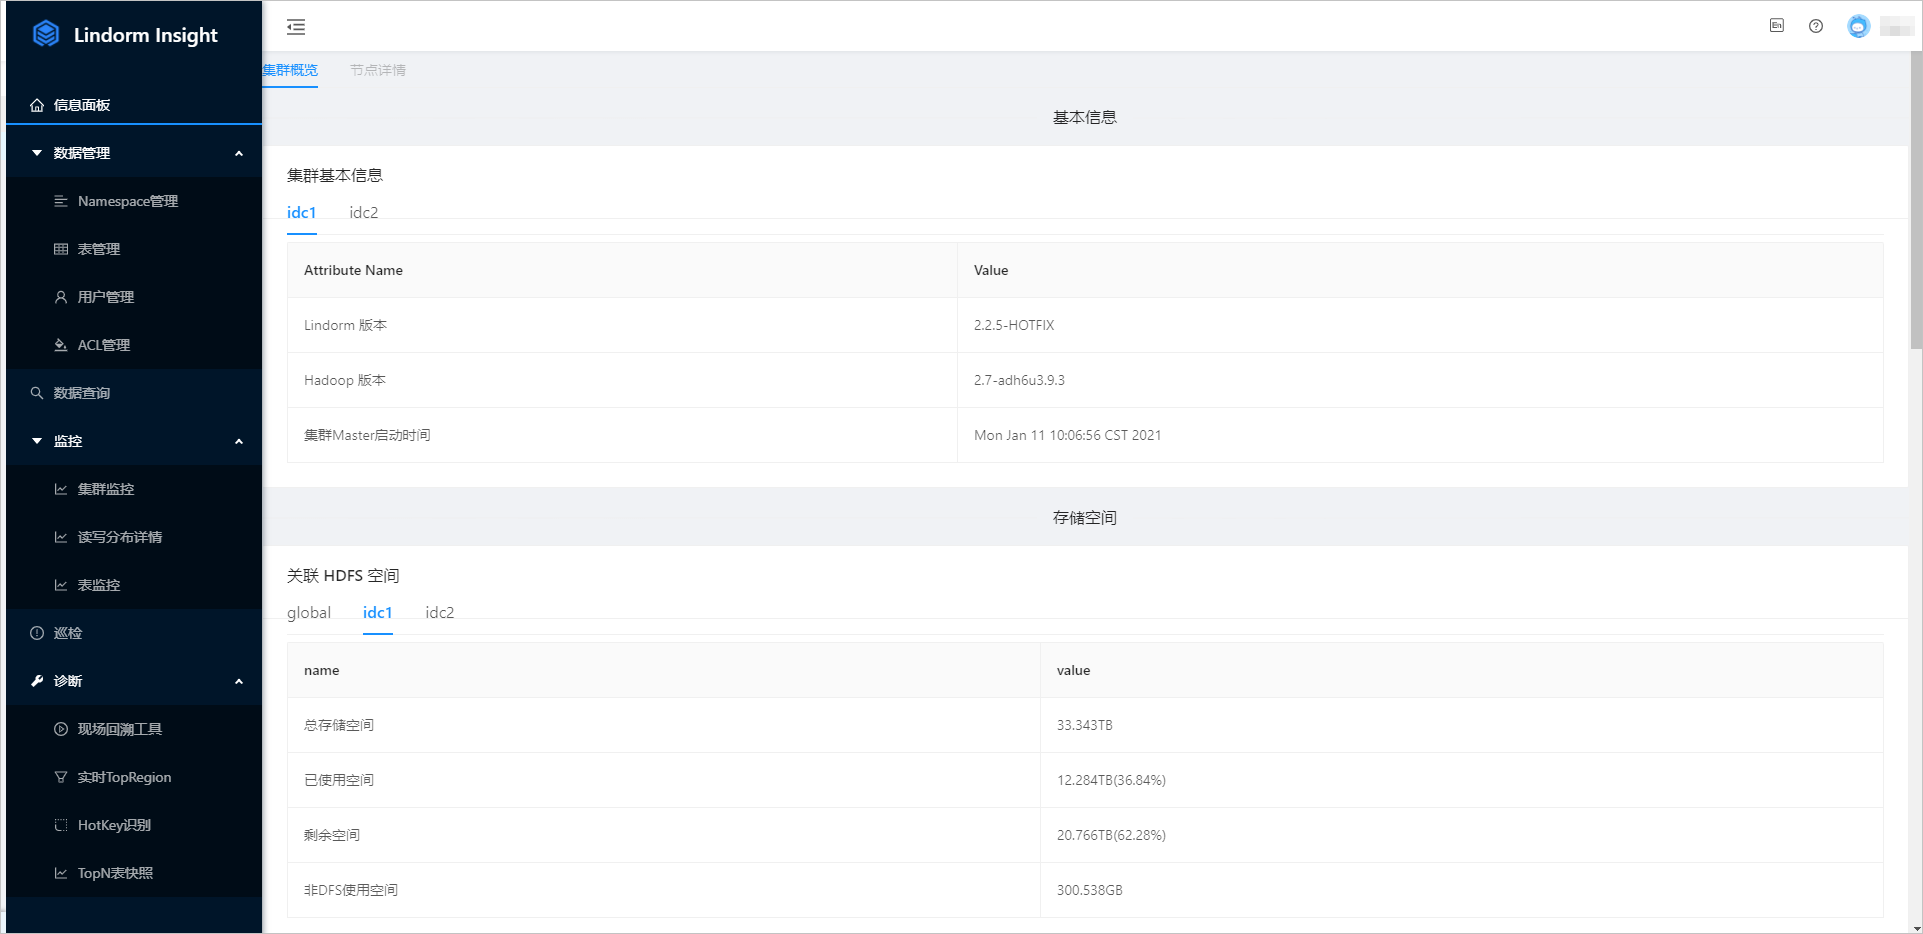The height and width of the screenshot is (934, 1923).
Task: Select the 集群概览 tab
Action: click(x=290, y=70)
